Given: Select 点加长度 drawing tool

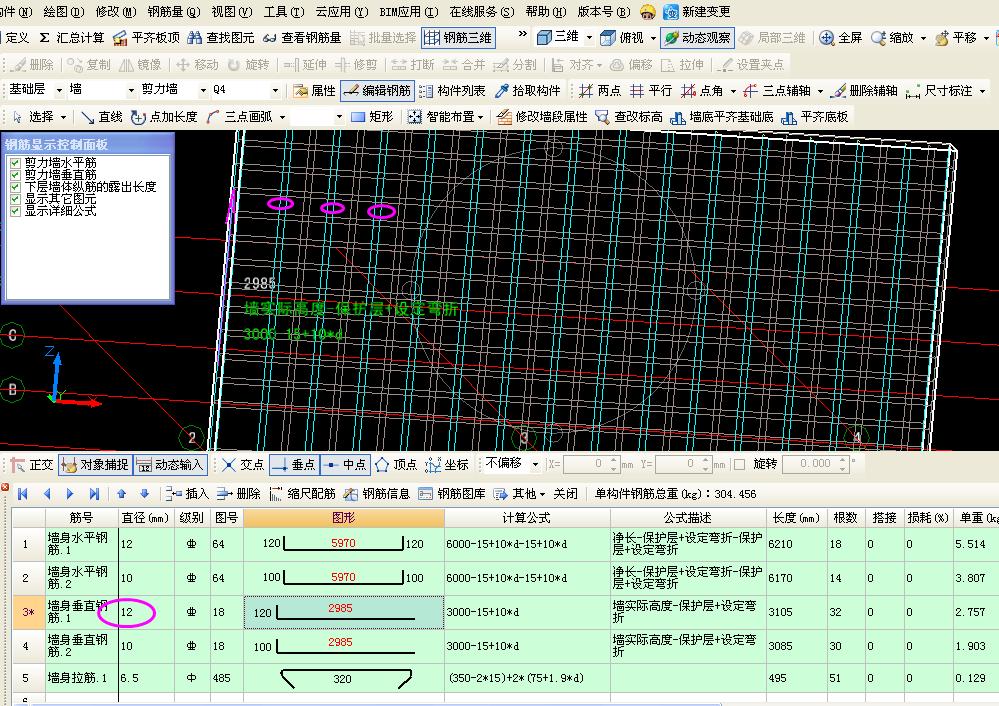Looking at the screenshot, I should click(164, 117).
